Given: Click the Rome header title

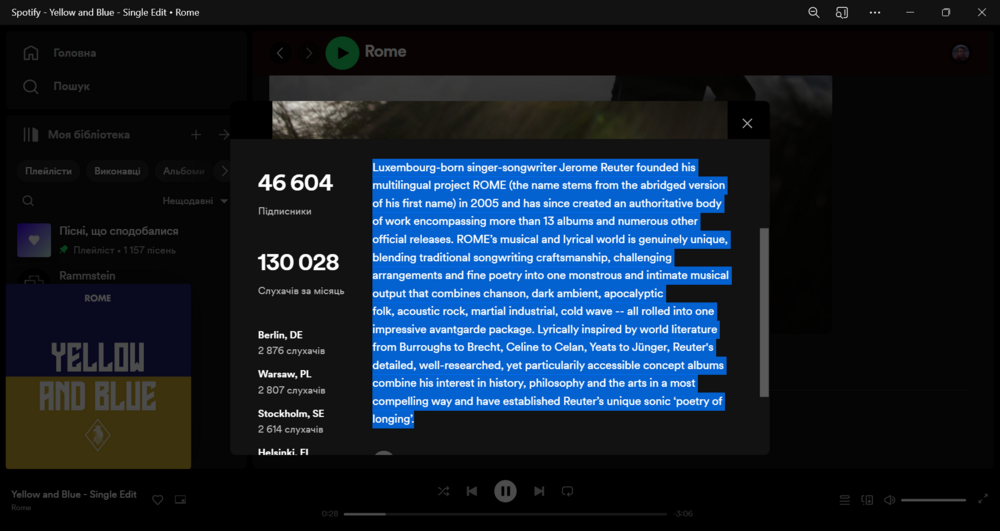Looking at the screenshot, I should (385, 52).
